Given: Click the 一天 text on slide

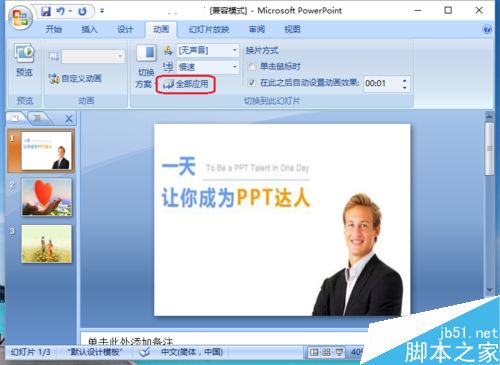Looking at the screenshot, I should (179, 166).
